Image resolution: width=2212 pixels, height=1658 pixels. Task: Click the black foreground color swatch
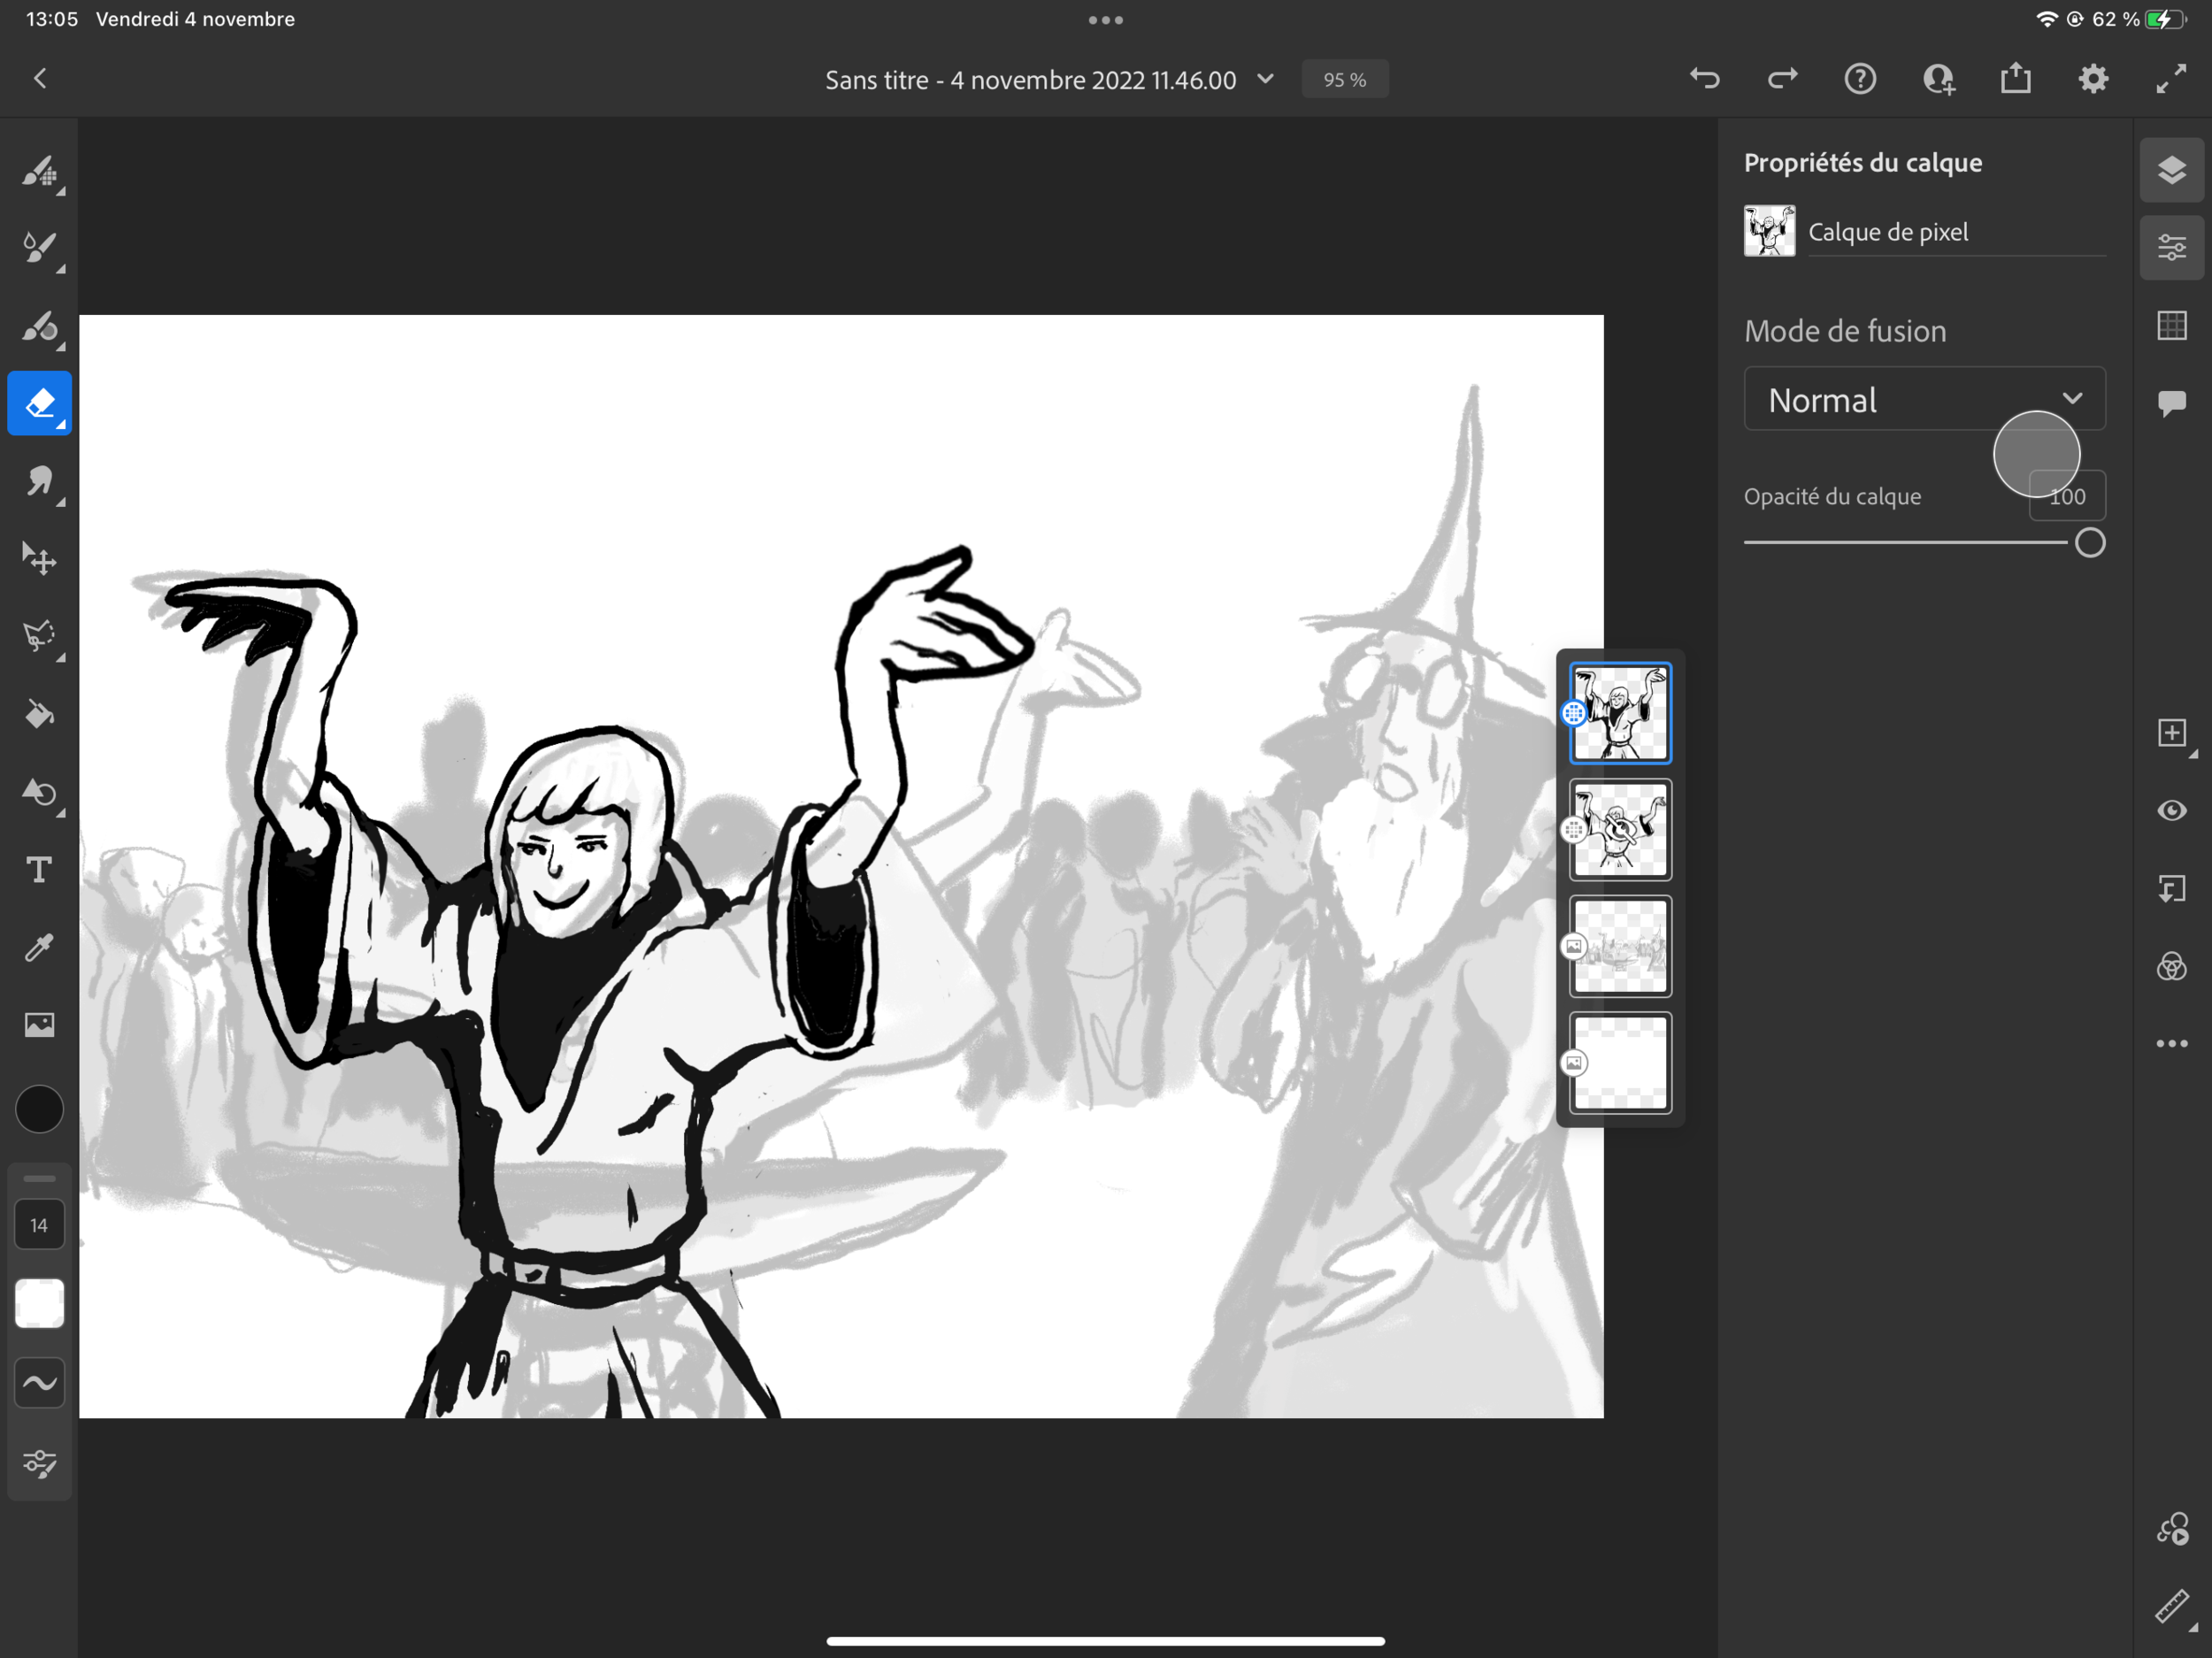pyautogui.click(x=39, y=1109)
